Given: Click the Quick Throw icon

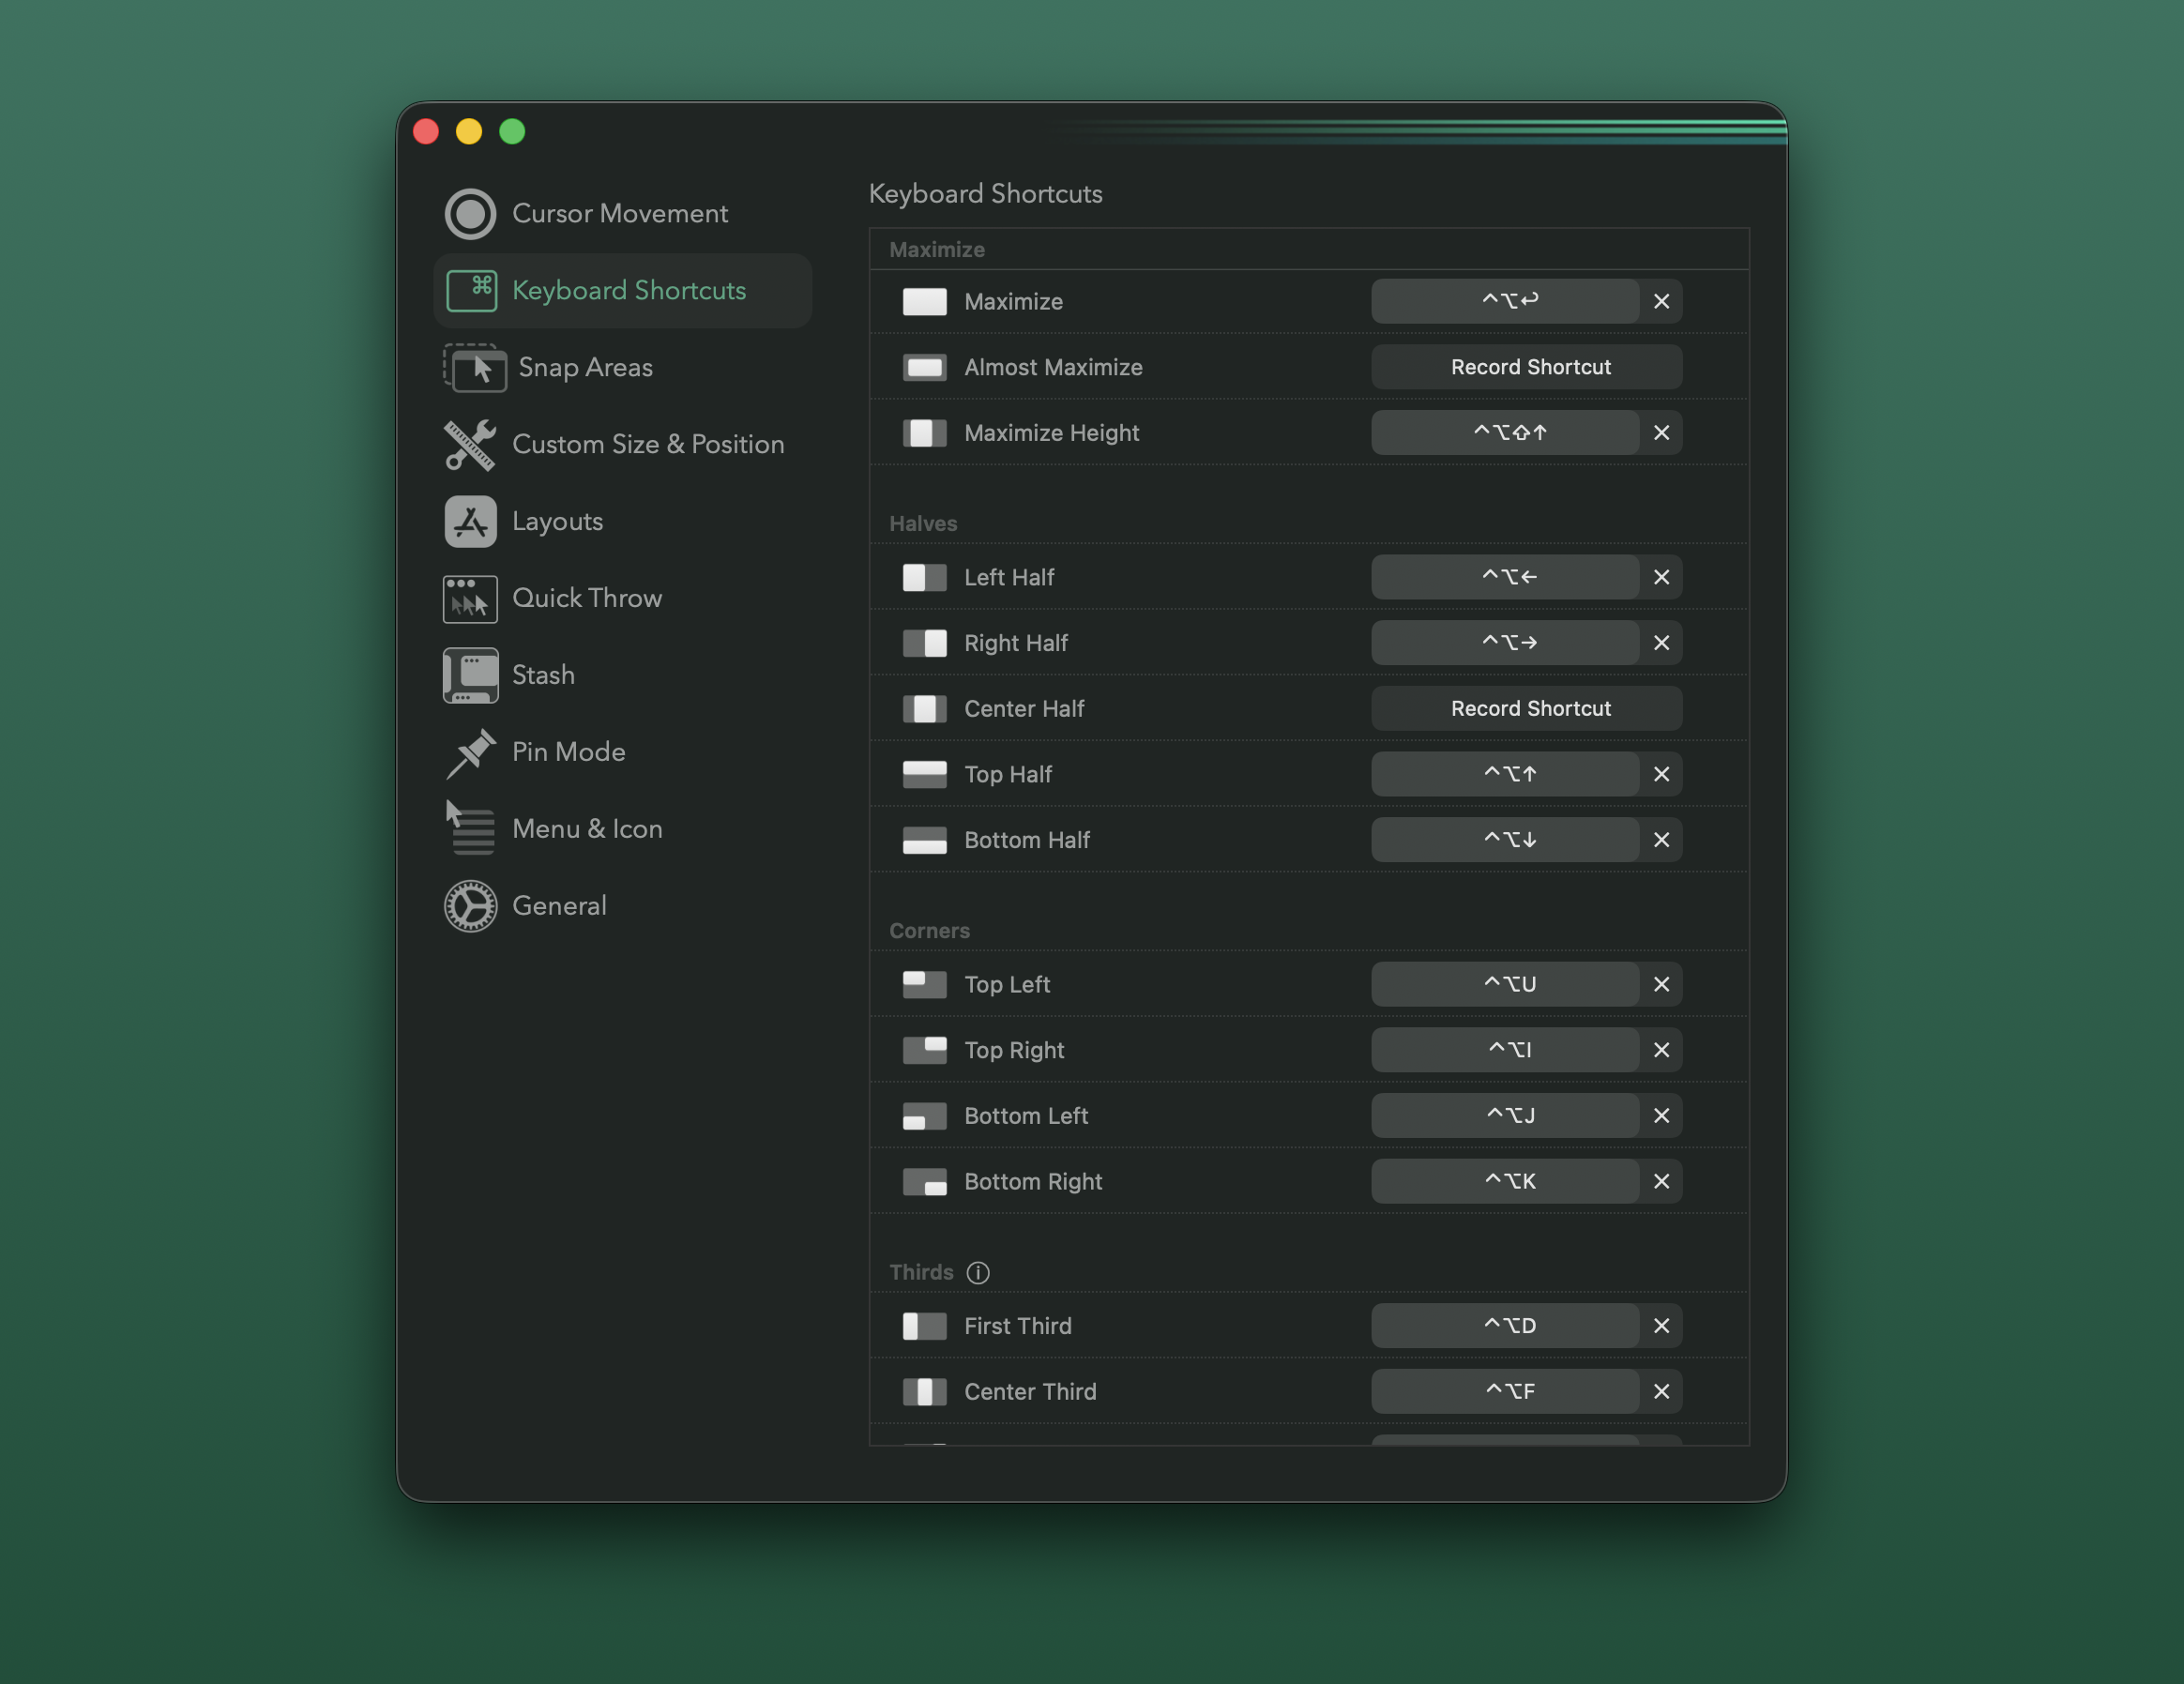Looking at the screenshot, I should pos(470,599).
